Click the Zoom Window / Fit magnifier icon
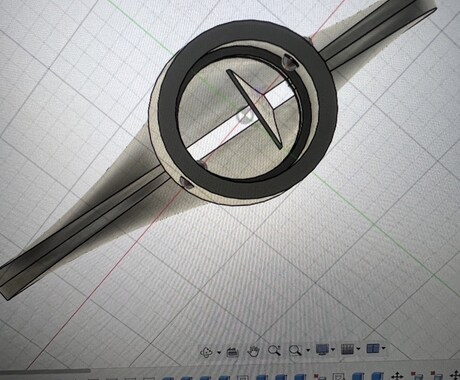The height and width of the screenshot is (380, 460). coord(295,350)
